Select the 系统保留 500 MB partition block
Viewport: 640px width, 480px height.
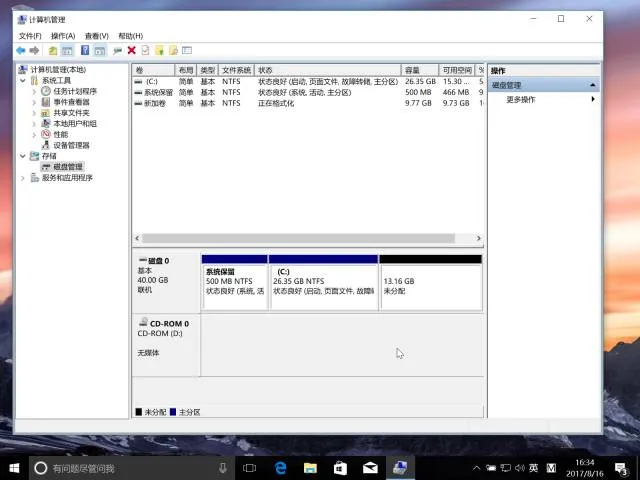235,283
